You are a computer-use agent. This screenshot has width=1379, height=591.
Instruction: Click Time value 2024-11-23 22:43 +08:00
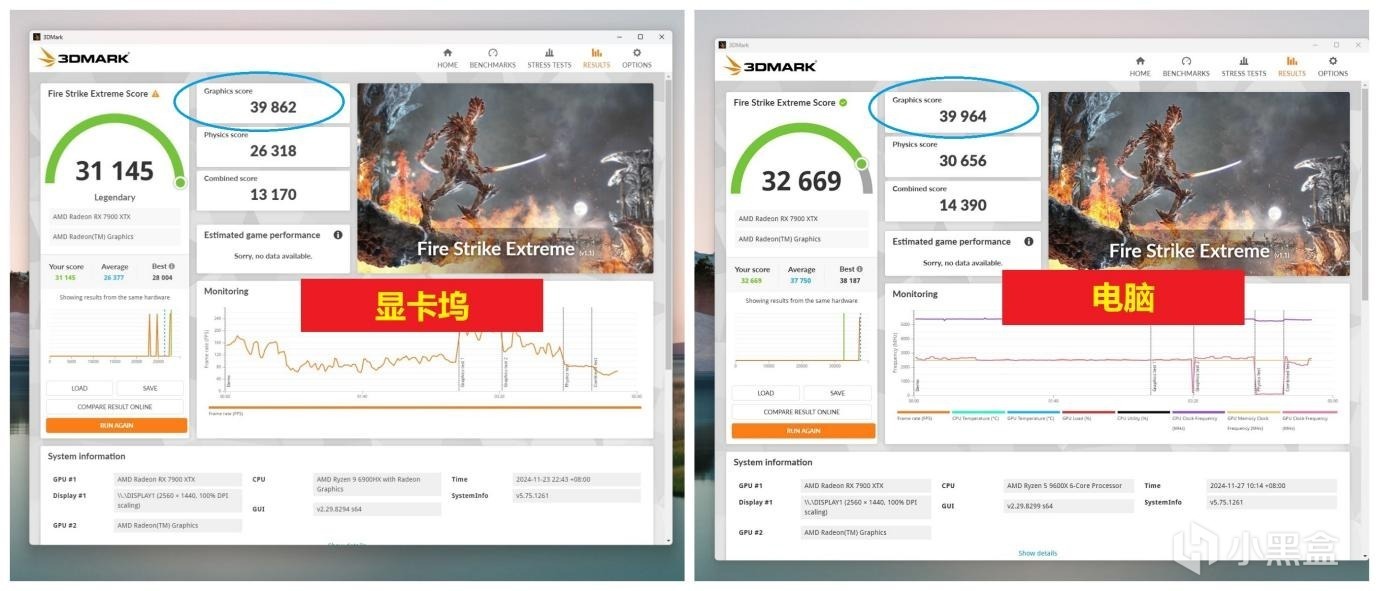(x=575, y=479)
